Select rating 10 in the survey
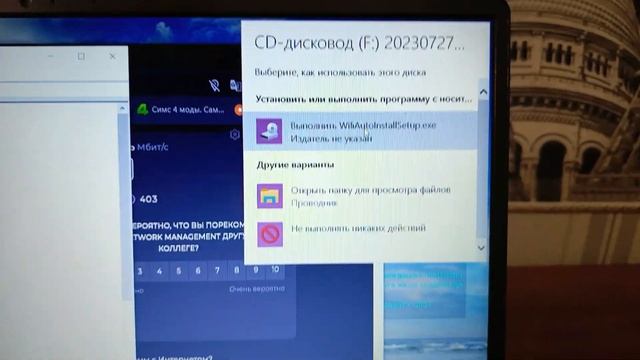The image size is (640, 360). click(x=275, y=269)
